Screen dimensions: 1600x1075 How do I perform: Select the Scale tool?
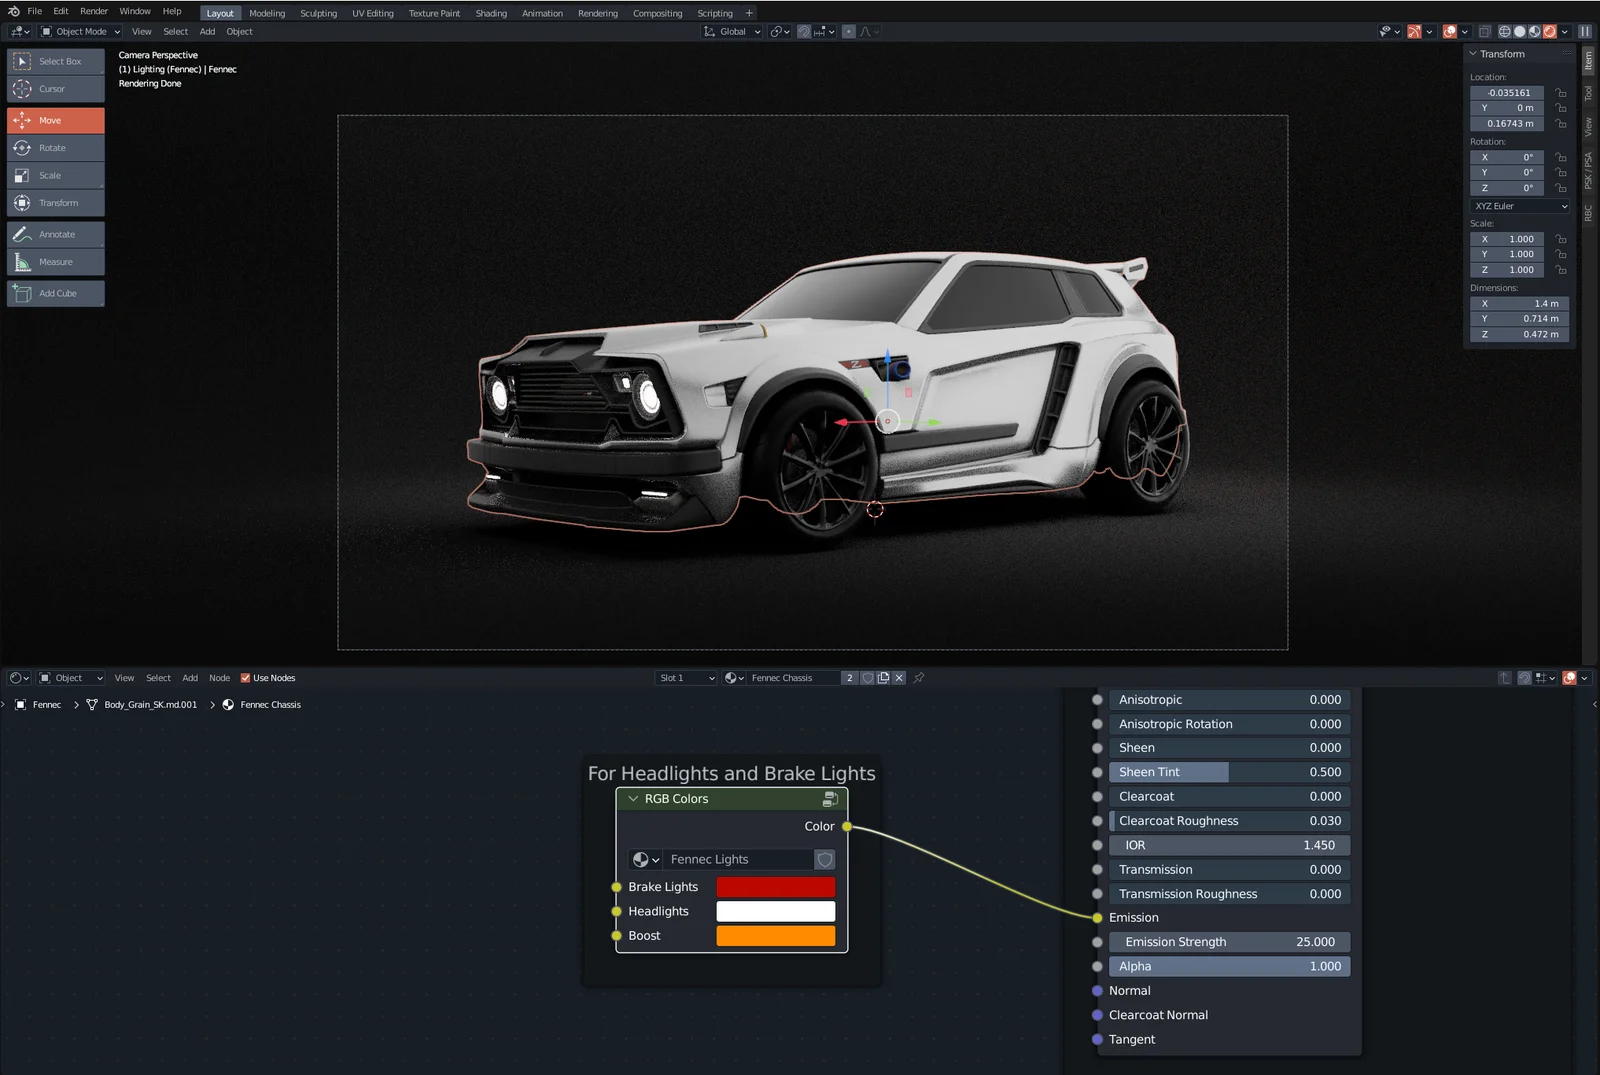click(x=55, y=176)
